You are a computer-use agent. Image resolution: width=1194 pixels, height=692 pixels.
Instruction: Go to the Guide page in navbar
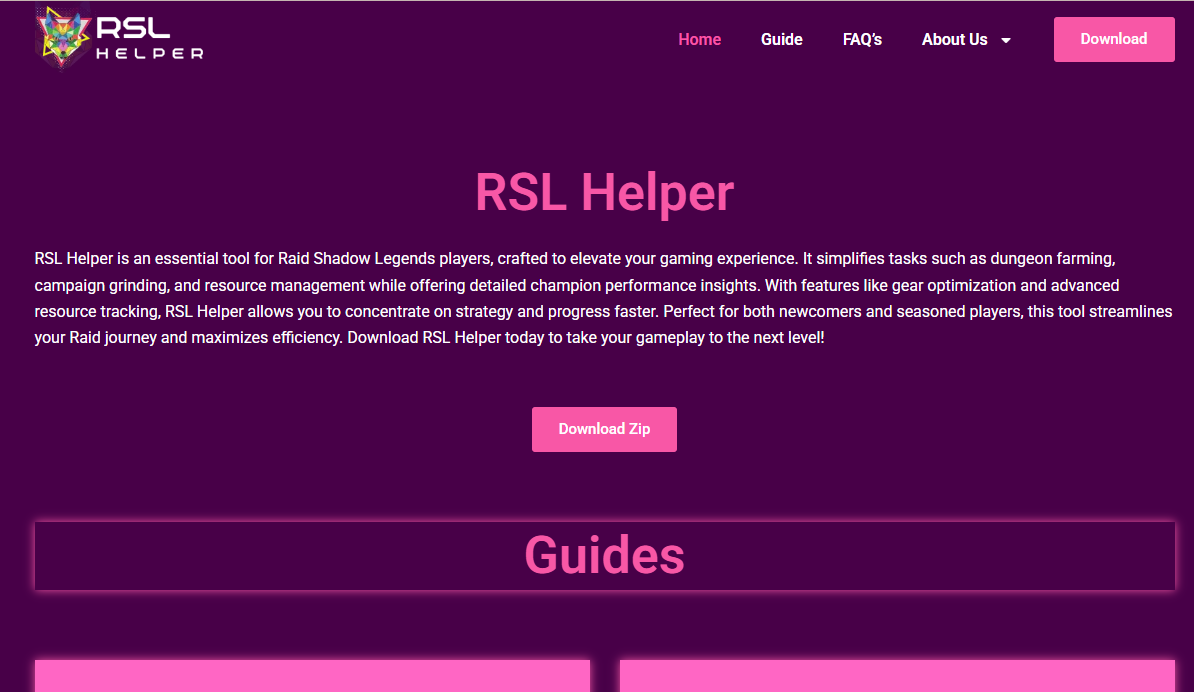coord(781,39)
